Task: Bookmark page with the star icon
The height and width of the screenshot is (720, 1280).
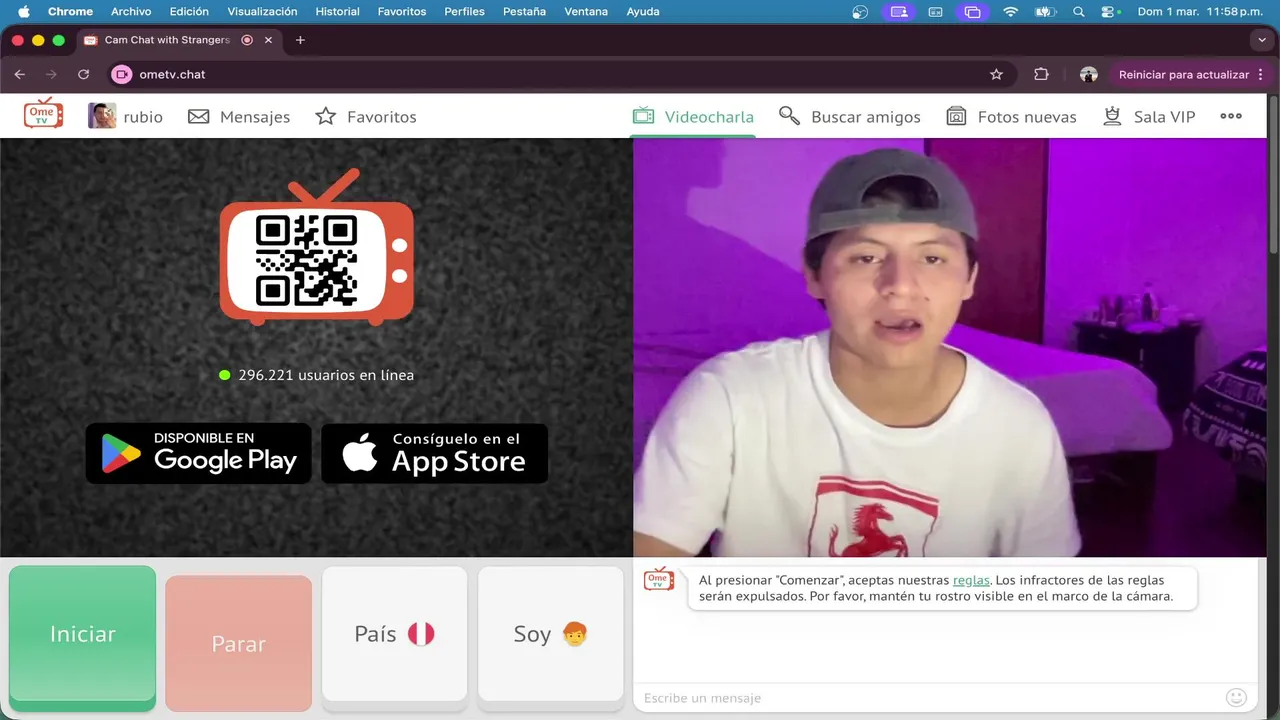Action: (996, 74)
